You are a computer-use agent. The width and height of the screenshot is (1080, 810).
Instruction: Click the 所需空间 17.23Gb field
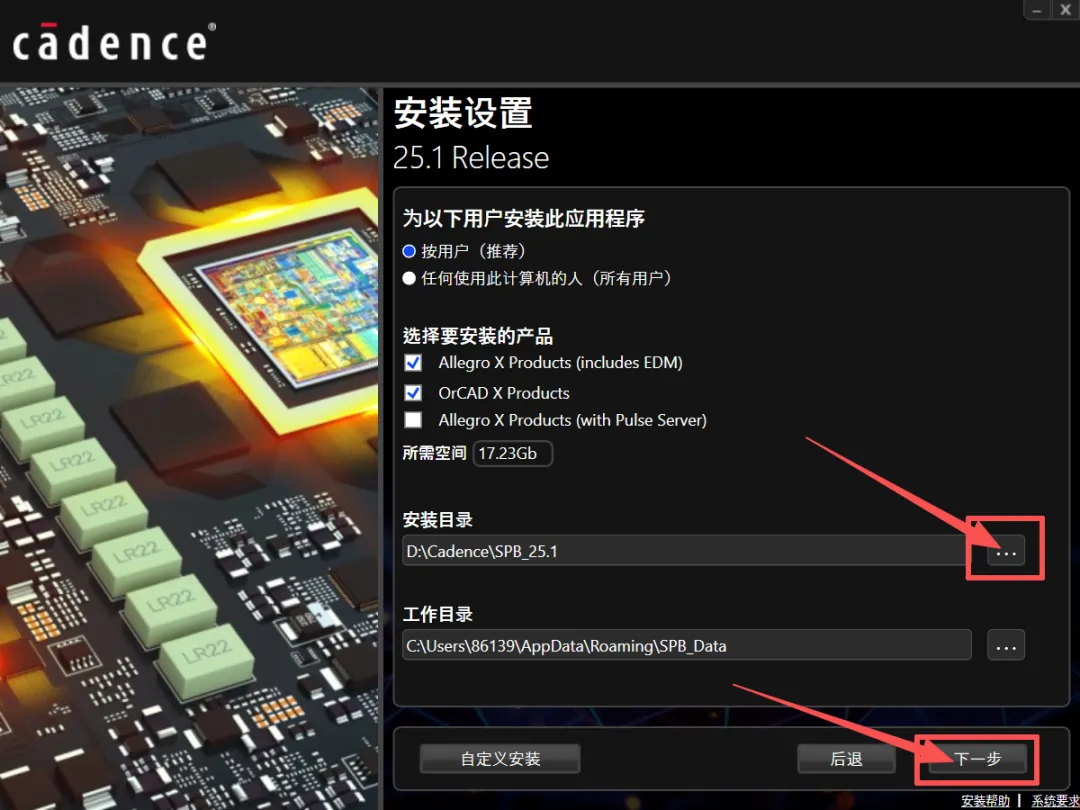(x=512, y=453)
